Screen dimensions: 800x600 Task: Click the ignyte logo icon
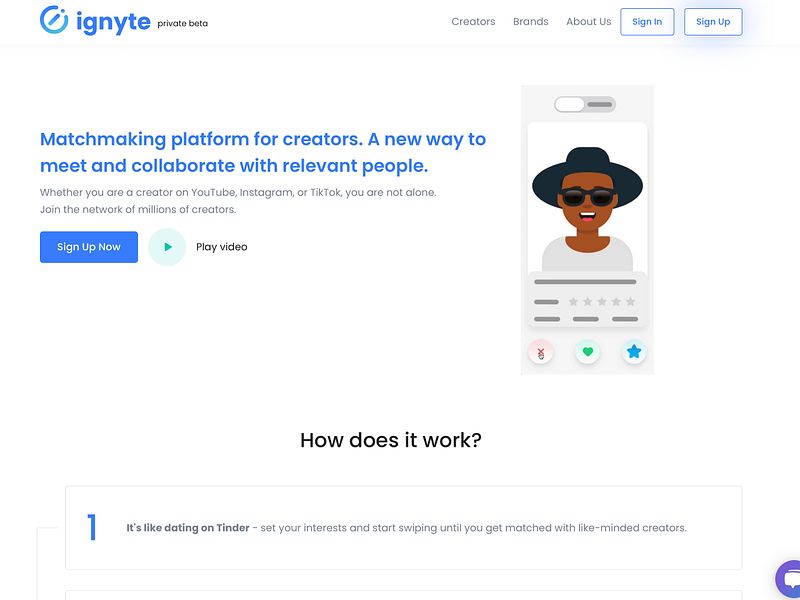(x=54, y=20)
